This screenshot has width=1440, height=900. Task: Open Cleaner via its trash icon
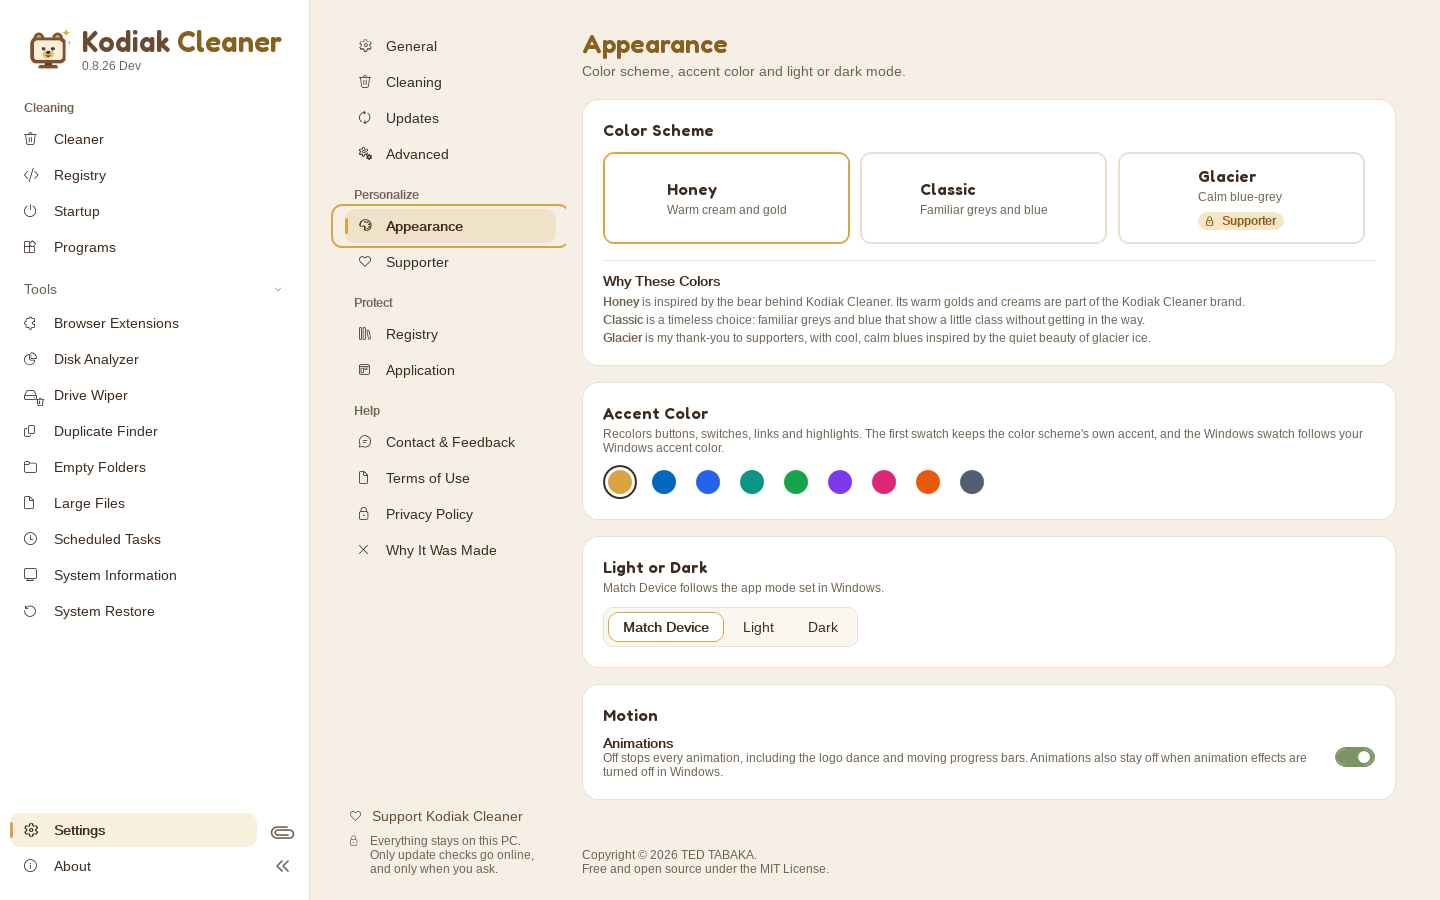(30, 139)
